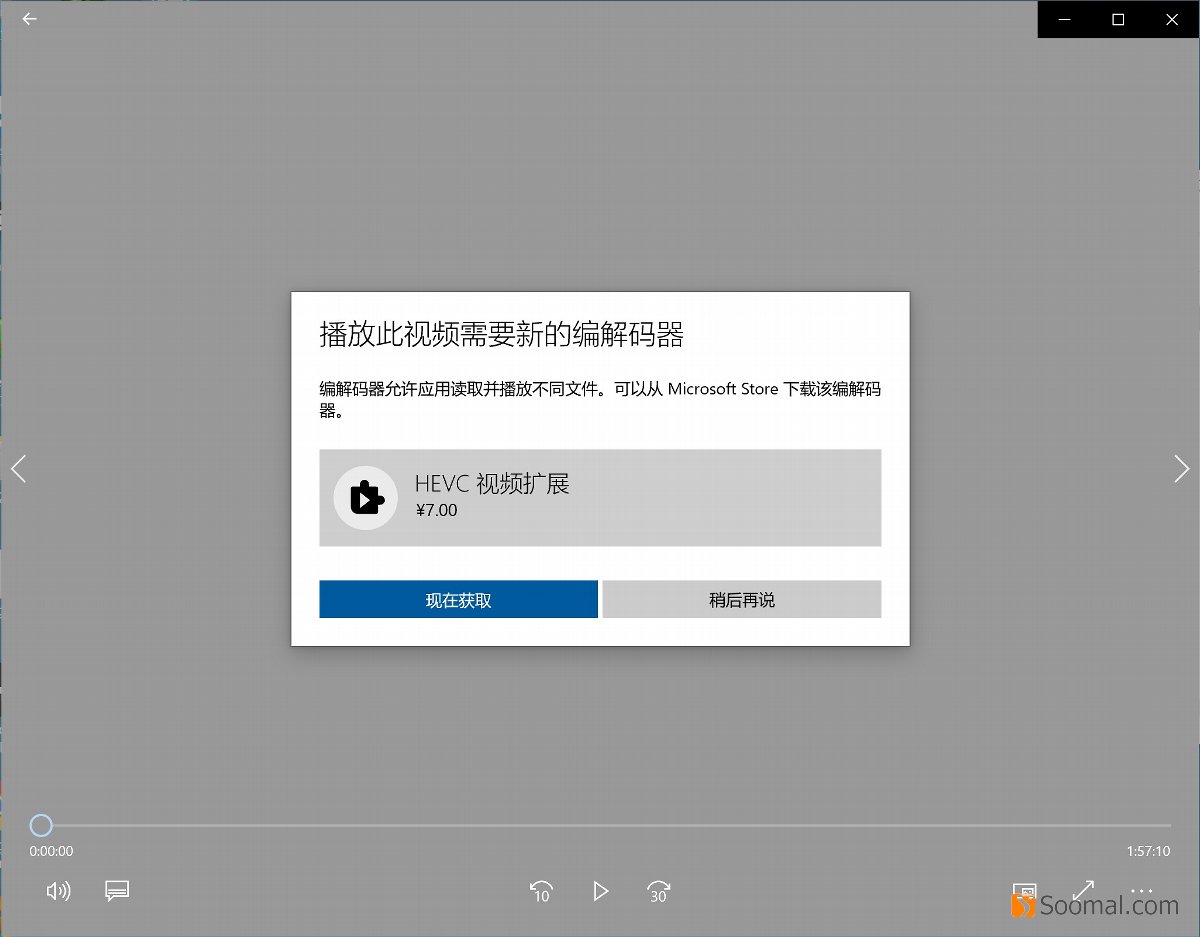The height and width of the screenshot is (937, 1200).
Task: Click 现在获取 to buy the codec
Action: coord(458,599)
